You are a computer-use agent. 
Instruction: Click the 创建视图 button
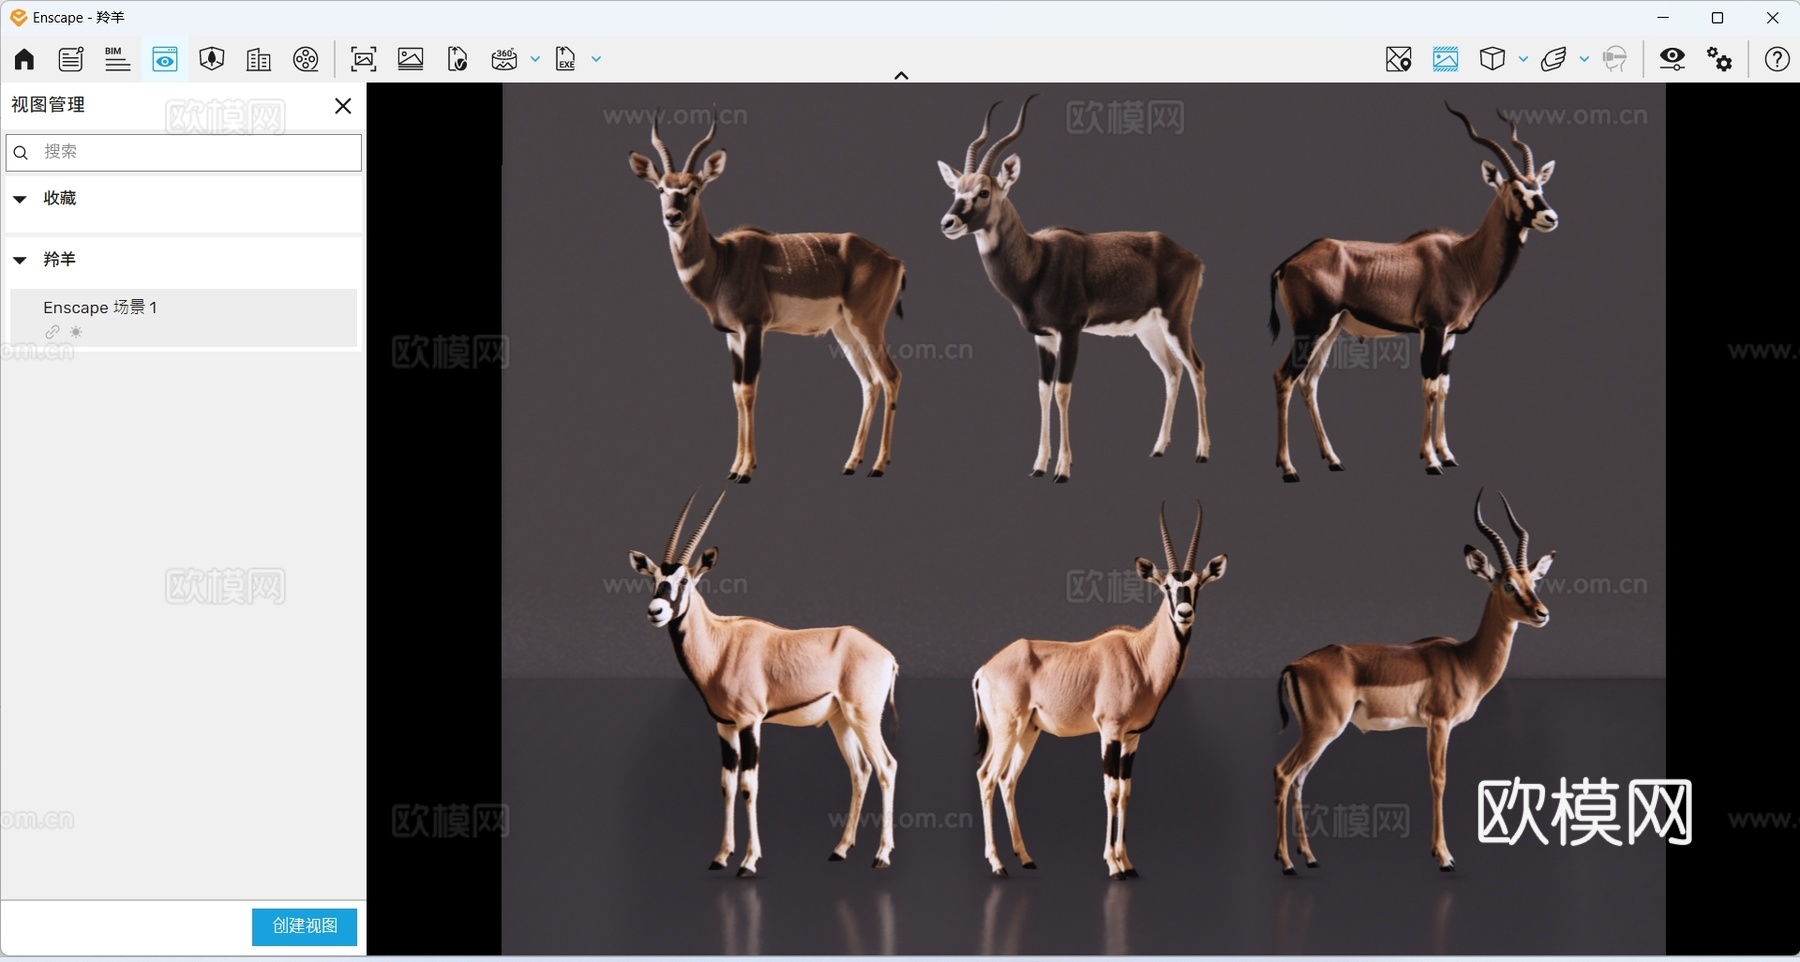pyautogui.click(x=305, y=927)
